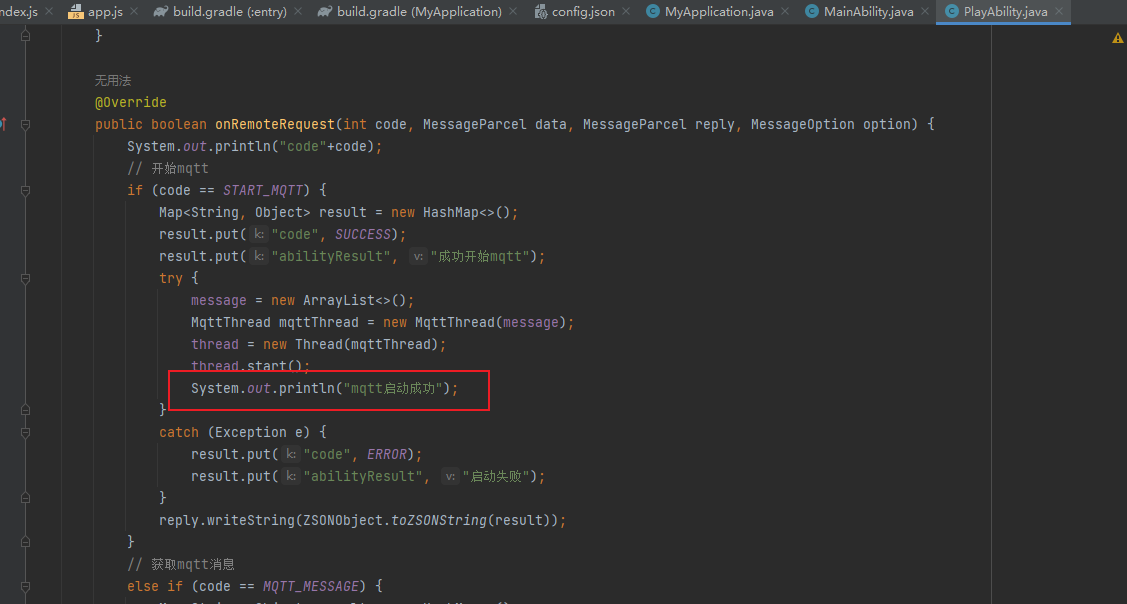Viewport: 1127px width, 604px height.
Task: Switch to the config.json tab
Action: [x=583, y=12]
